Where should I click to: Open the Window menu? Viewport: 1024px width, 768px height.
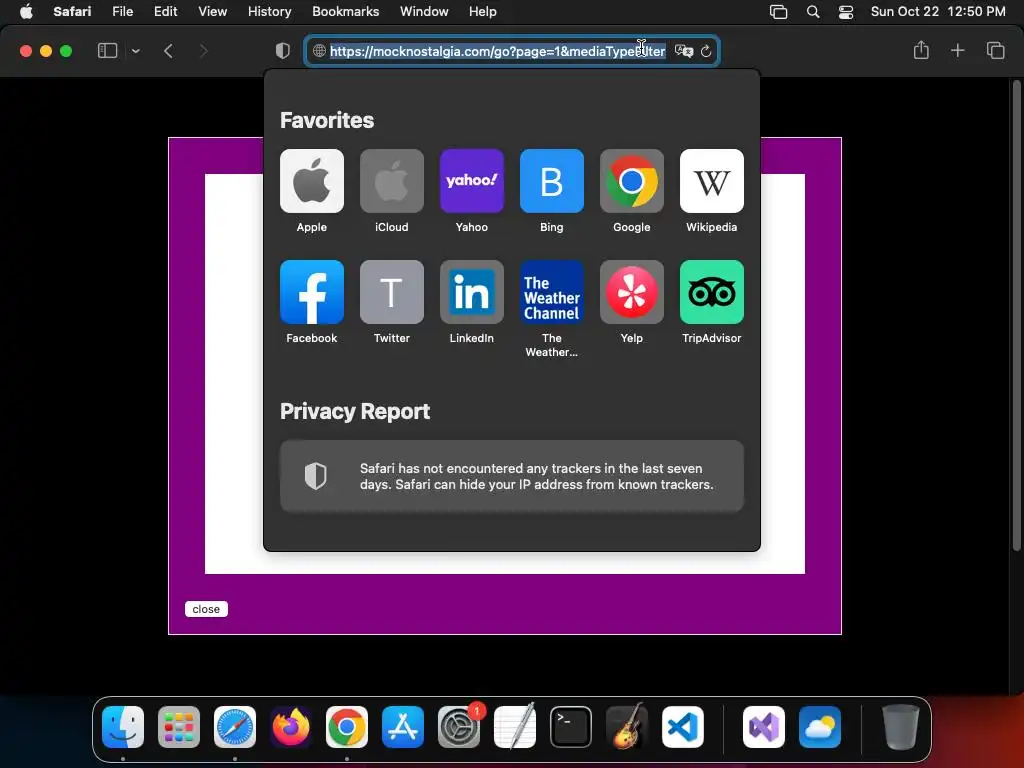coord(424,11)
